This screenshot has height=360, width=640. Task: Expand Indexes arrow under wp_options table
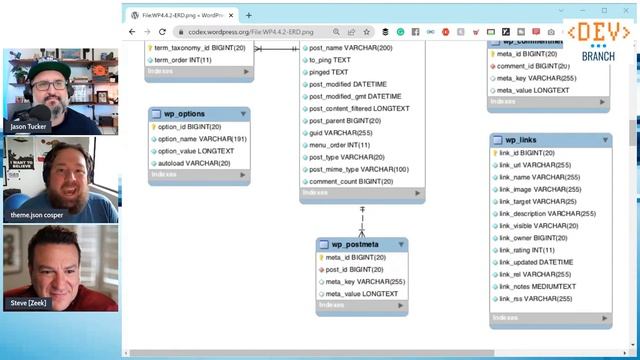coord(243,175)
